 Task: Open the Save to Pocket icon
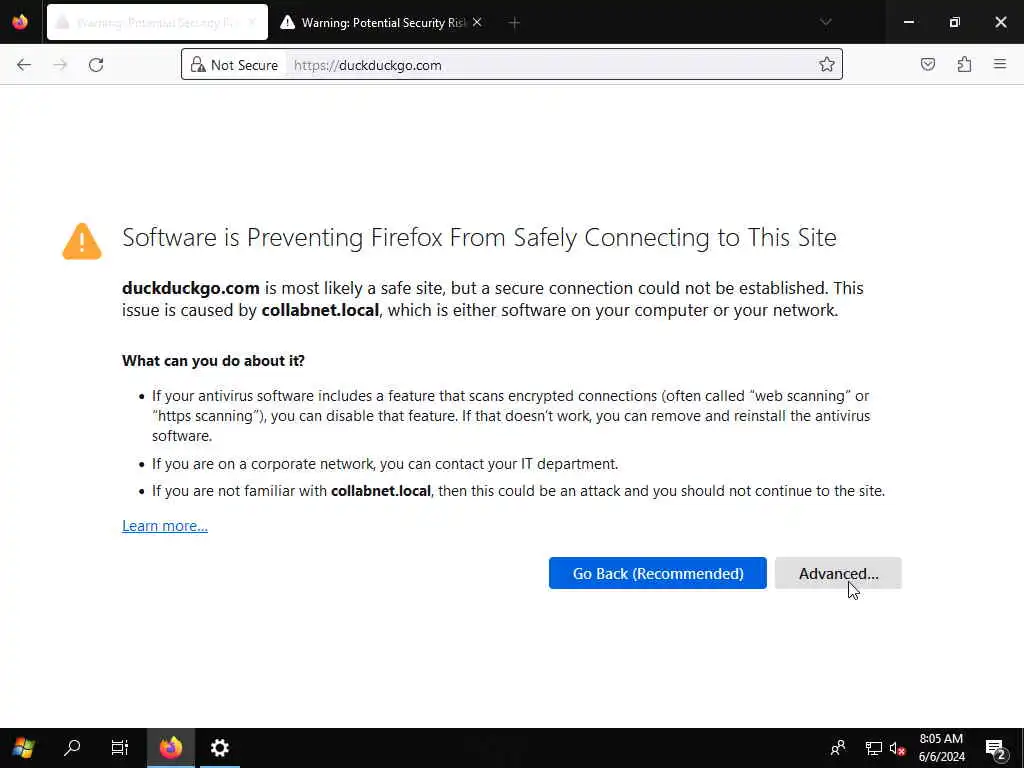(x=928, y=65)
